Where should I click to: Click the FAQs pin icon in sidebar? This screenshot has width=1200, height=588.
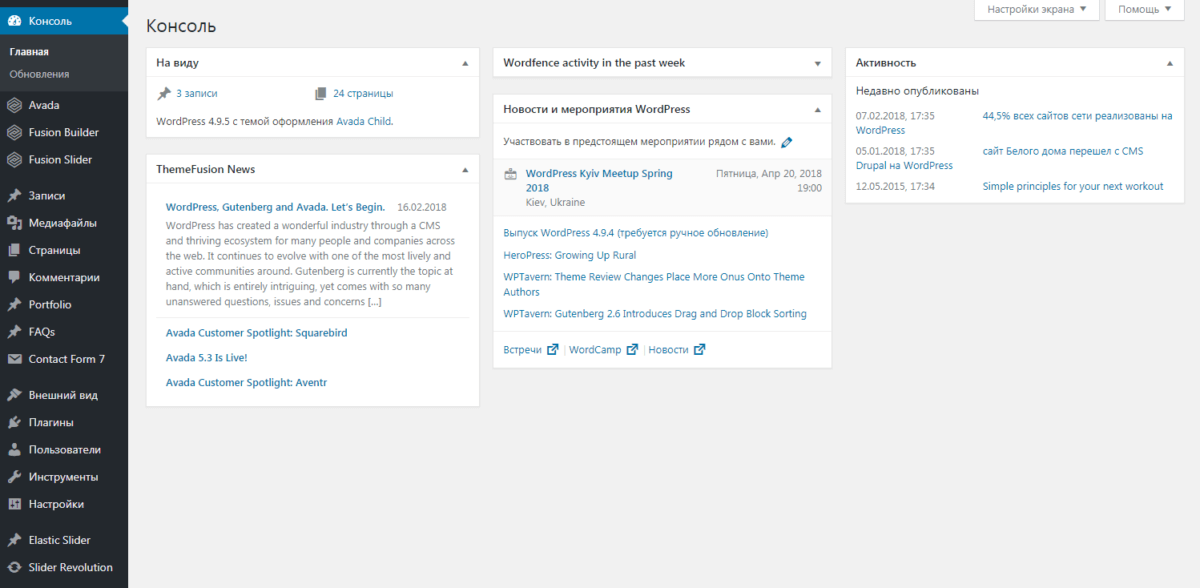(x=14, y=331)
